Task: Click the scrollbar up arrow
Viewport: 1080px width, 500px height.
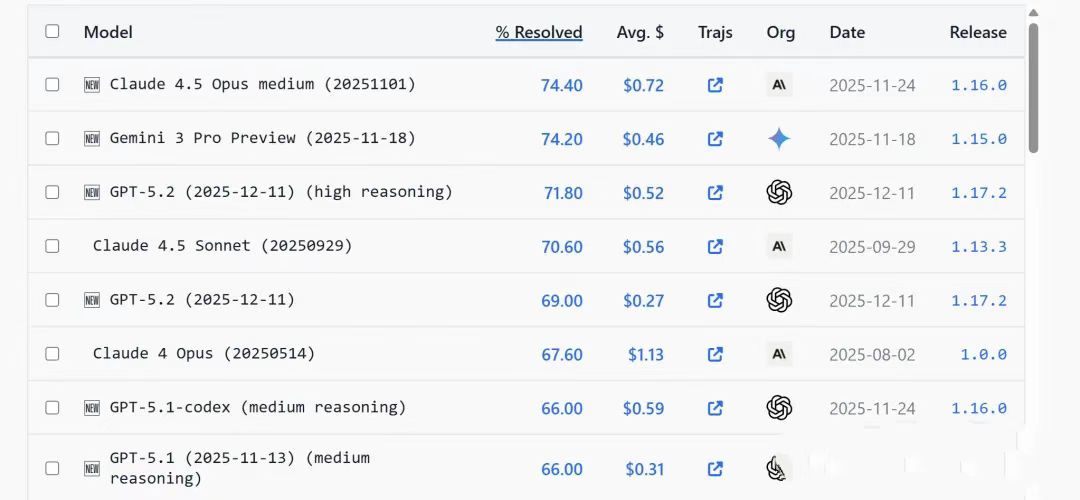Action: pos(1033,12)
